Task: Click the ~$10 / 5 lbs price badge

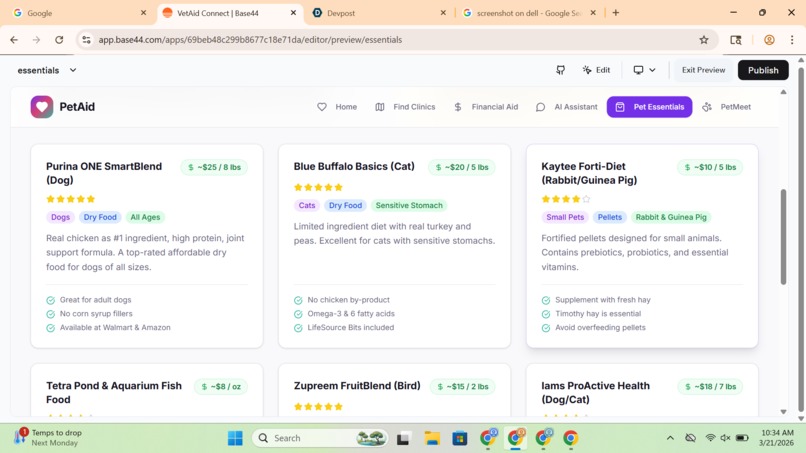Action: [x=710, y=167]
